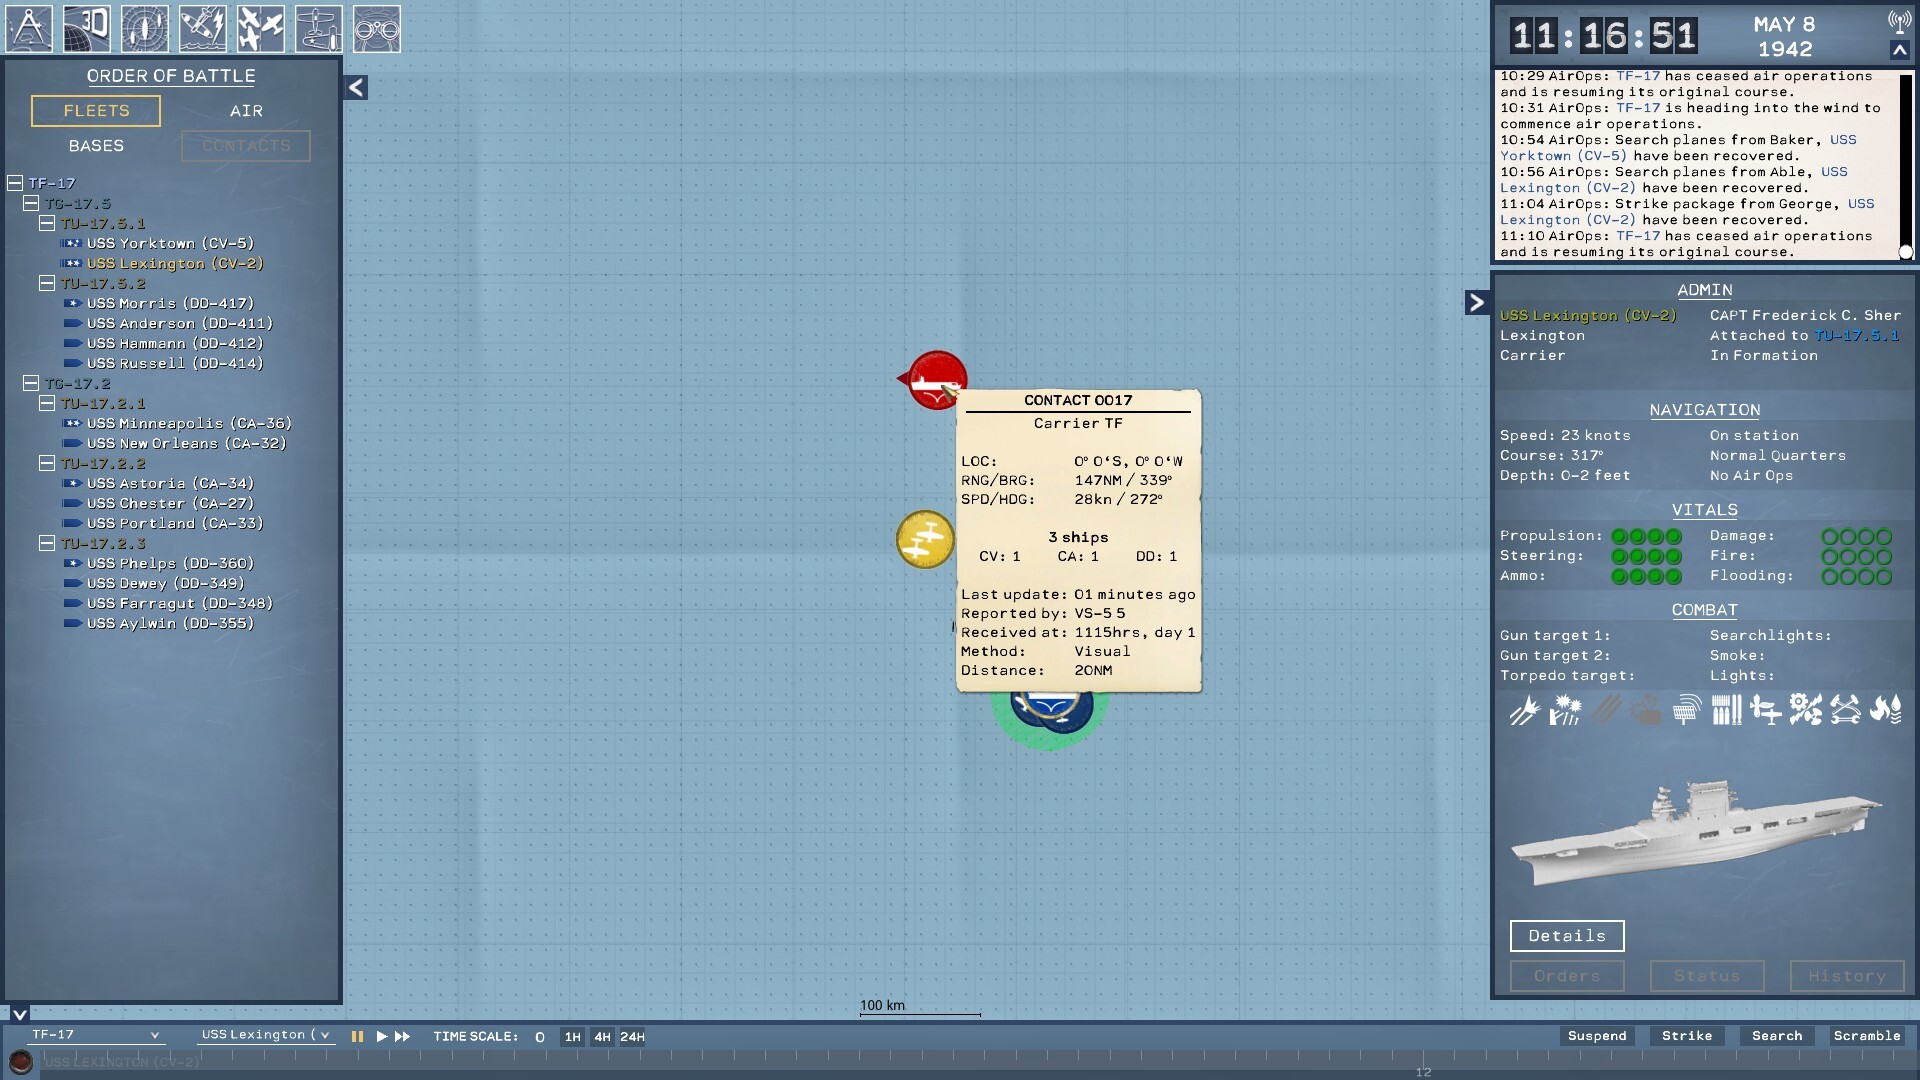Collapse the TG-17.5 task group
Viewport: 1920px width, 1080px height.
click(31, 203)
